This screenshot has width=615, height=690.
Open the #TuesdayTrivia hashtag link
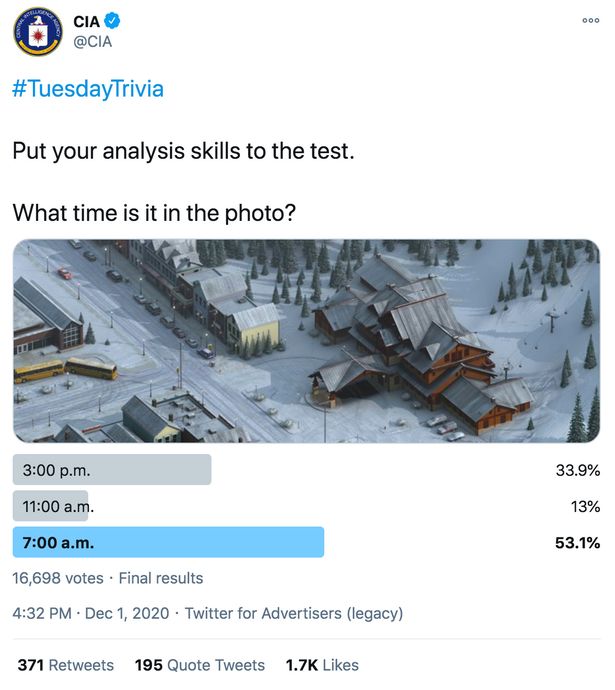(87, 89)
